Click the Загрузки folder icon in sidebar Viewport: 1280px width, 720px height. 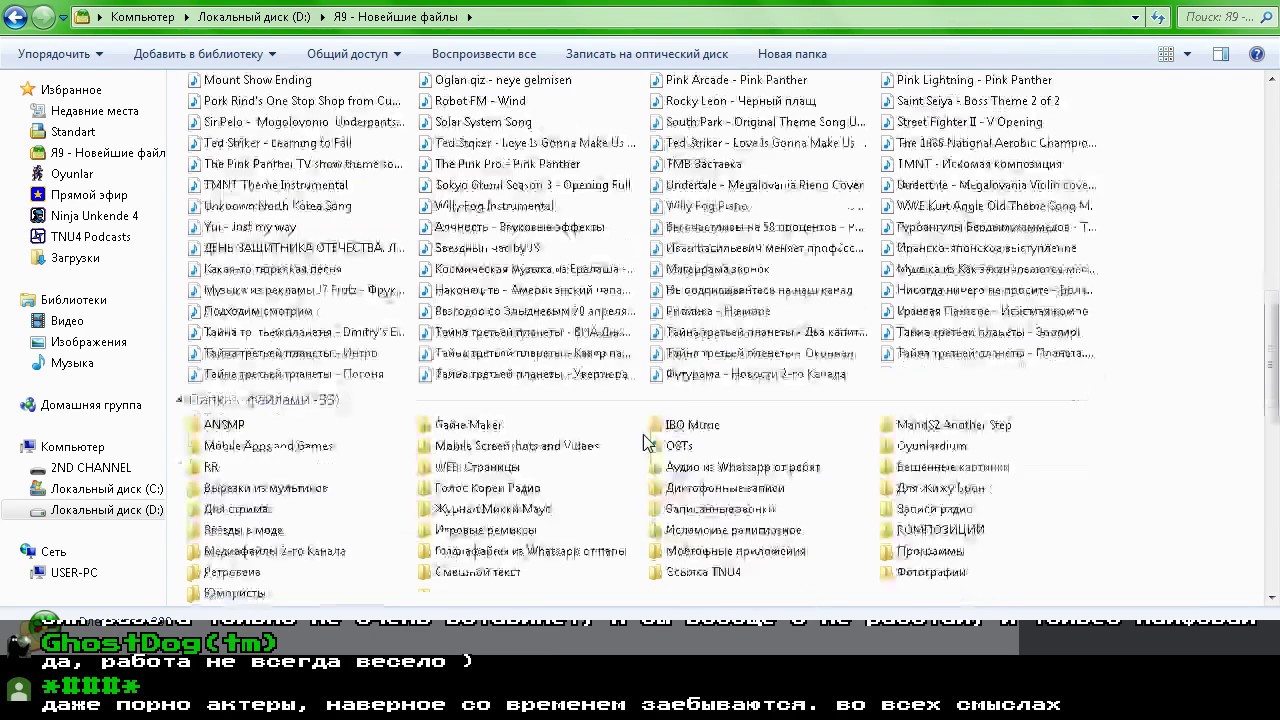[x=38, y=258]
